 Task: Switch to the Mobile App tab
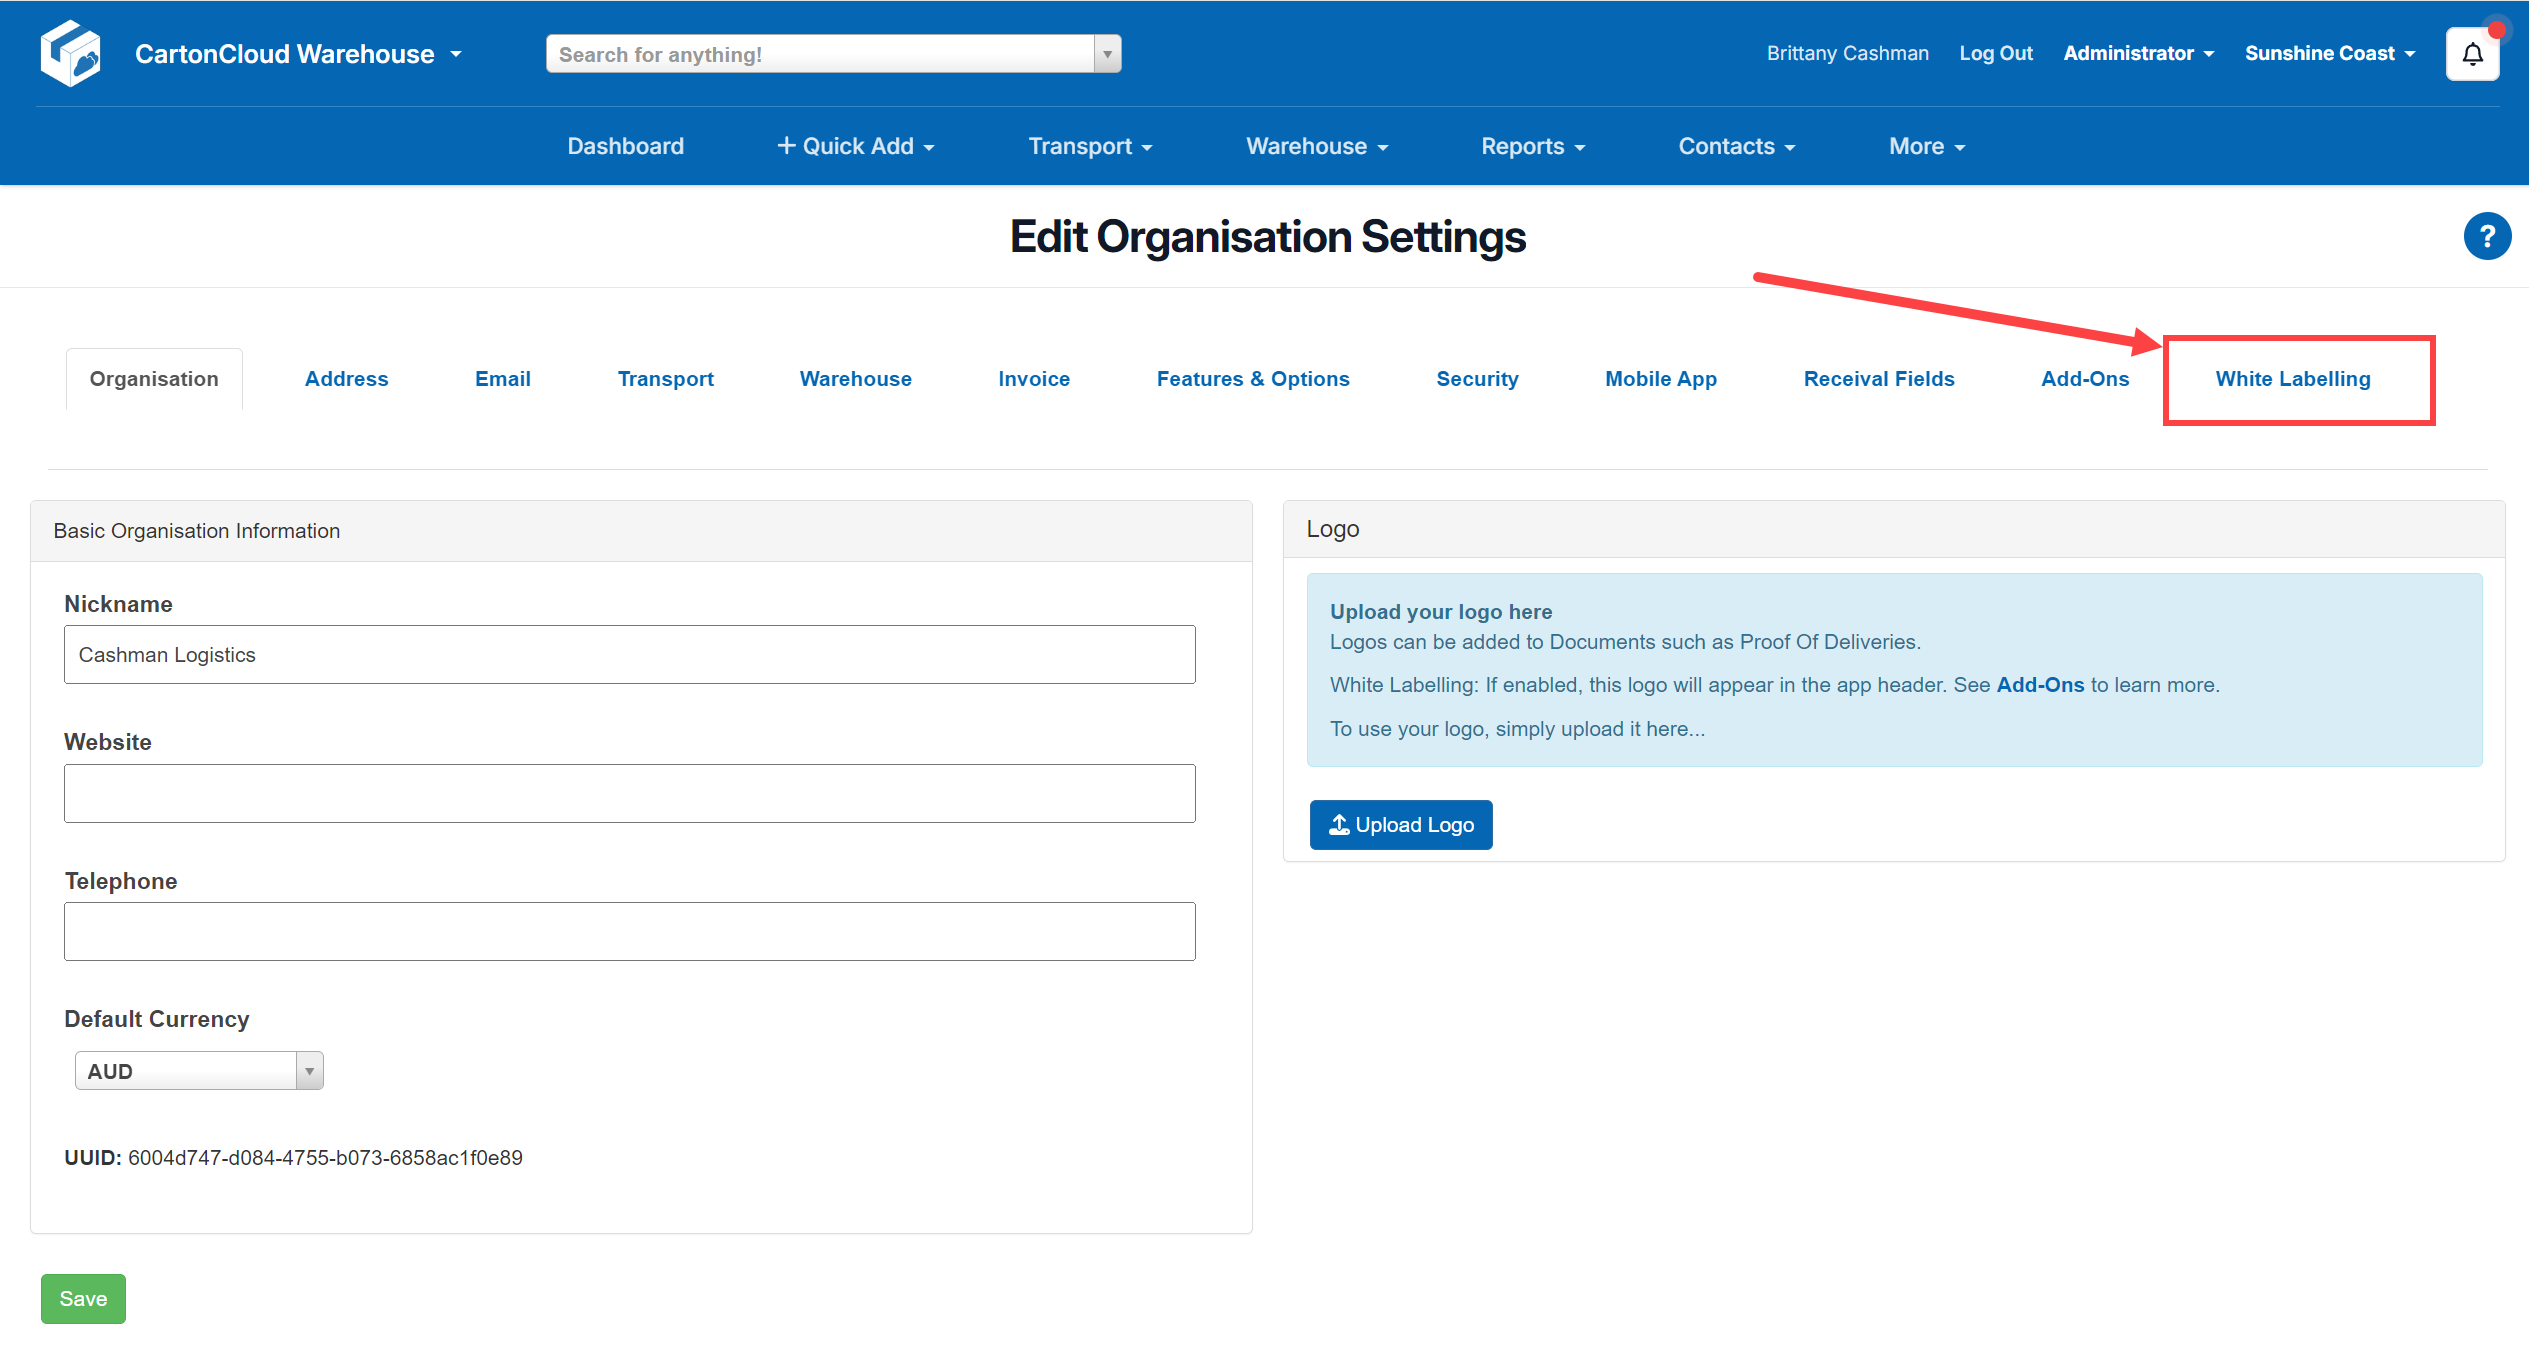click(1660, 379)
